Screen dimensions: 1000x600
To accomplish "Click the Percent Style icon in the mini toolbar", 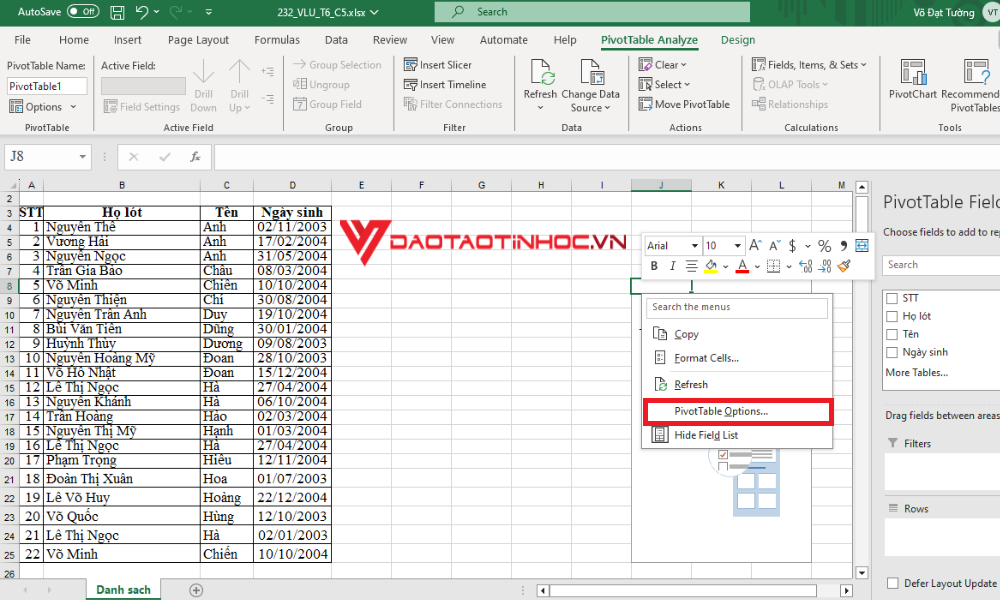I will (x=824, y=246).
